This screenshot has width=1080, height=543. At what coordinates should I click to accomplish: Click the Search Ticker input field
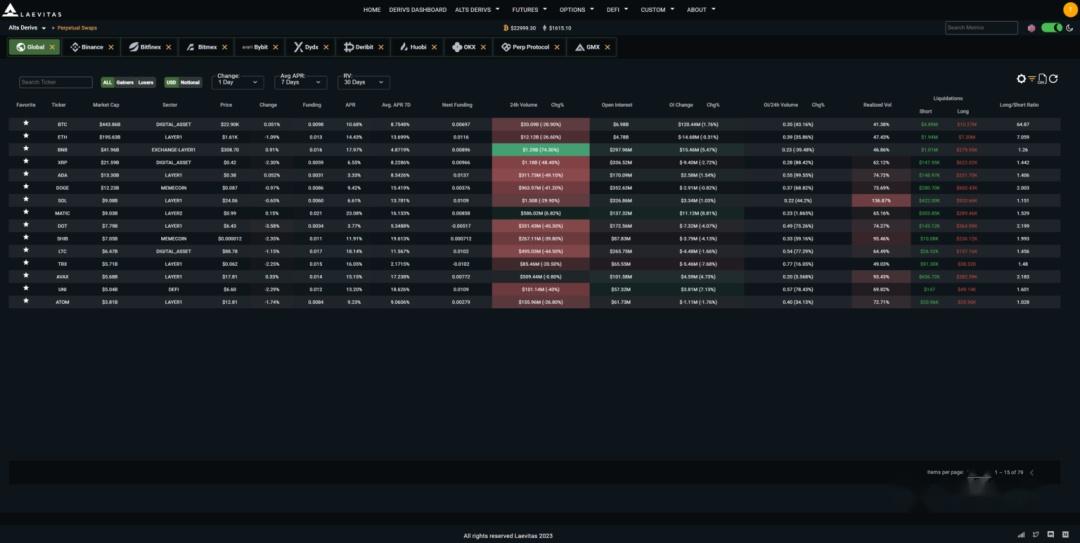click(56, 82)
